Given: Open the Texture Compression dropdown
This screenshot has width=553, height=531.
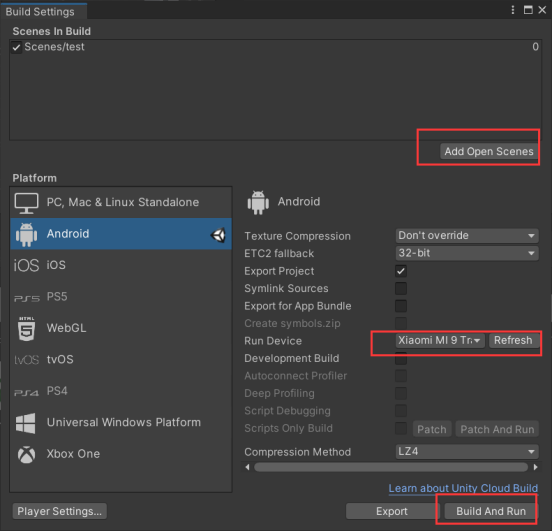Looking at the screenshot, I should coord(467,236).
